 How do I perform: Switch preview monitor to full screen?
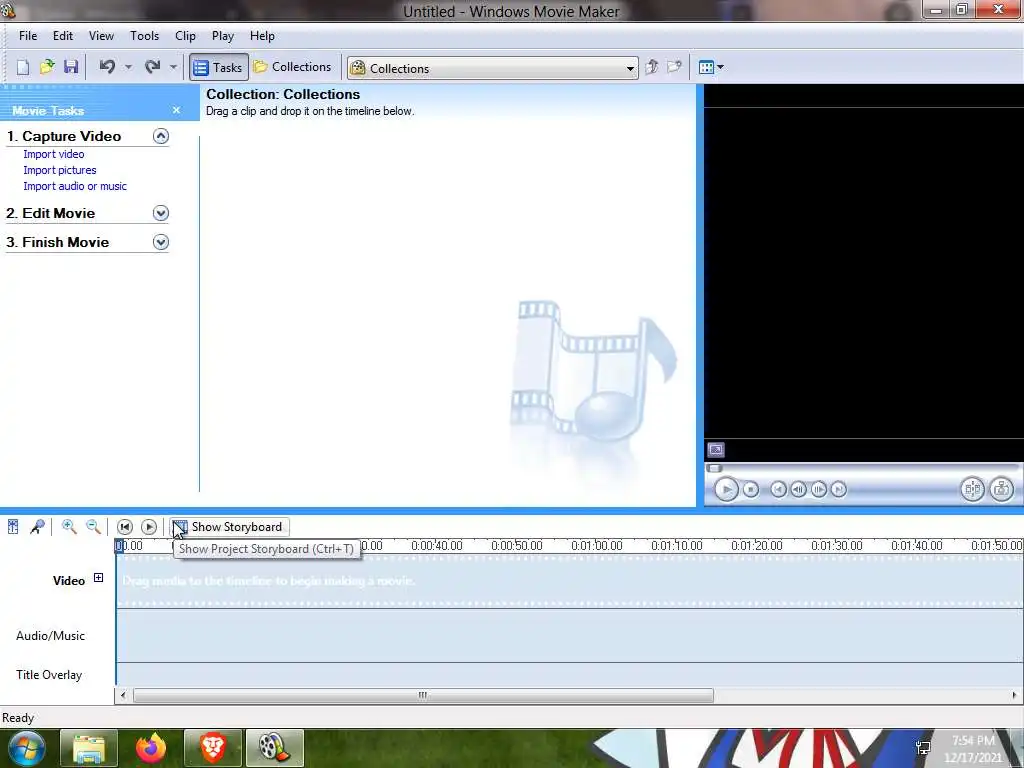point(716,450)
